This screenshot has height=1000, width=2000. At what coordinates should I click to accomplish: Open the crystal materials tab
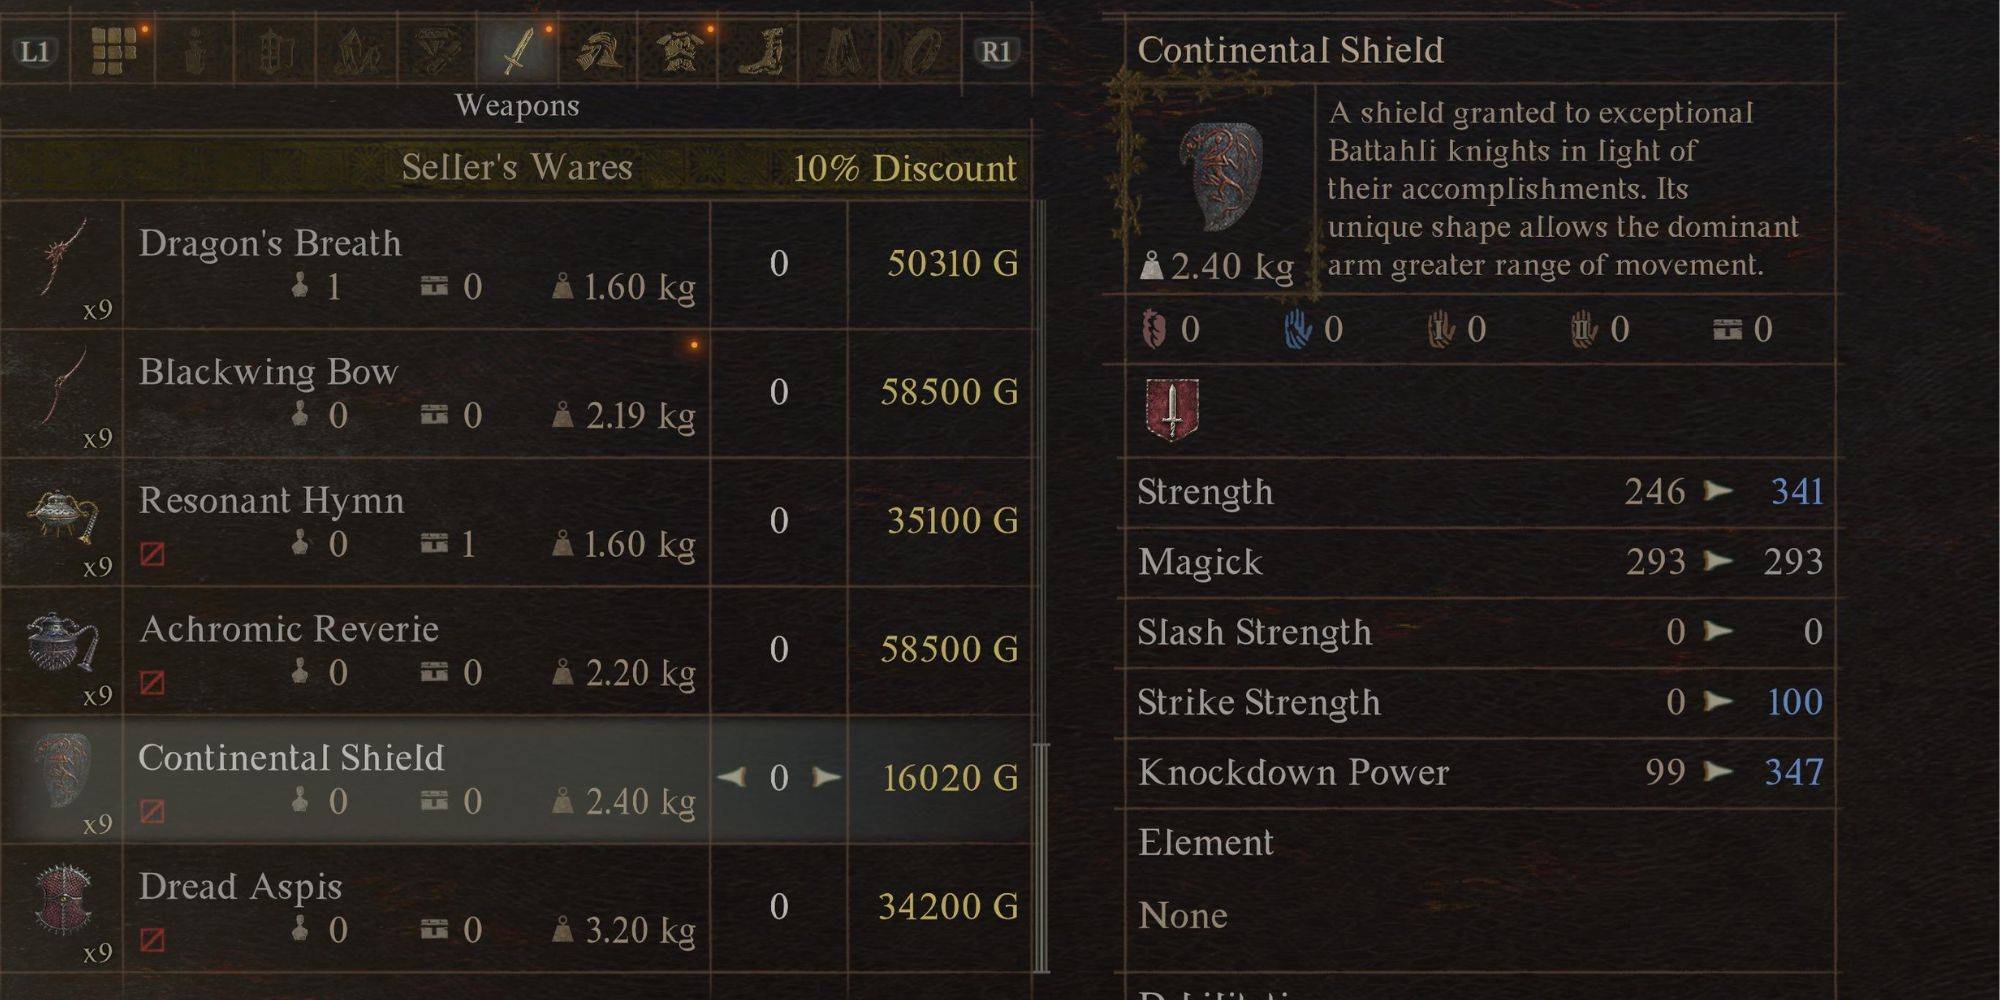pyautogui.click(x=356, y=50)
